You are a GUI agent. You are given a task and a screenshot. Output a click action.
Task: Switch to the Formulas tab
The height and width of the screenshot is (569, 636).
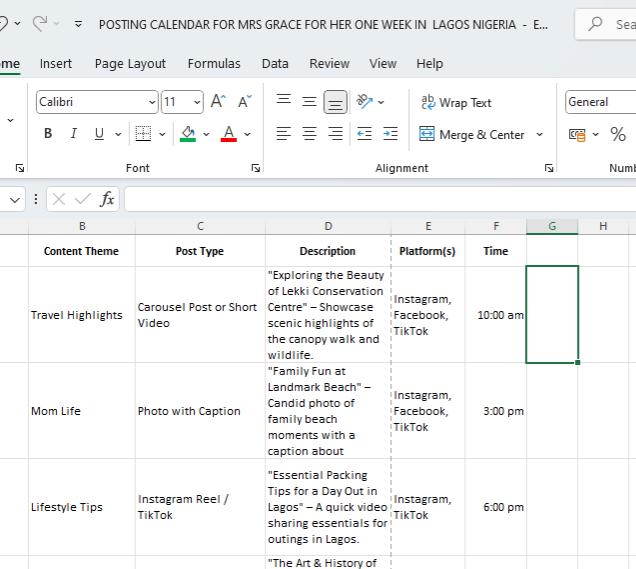214,64
